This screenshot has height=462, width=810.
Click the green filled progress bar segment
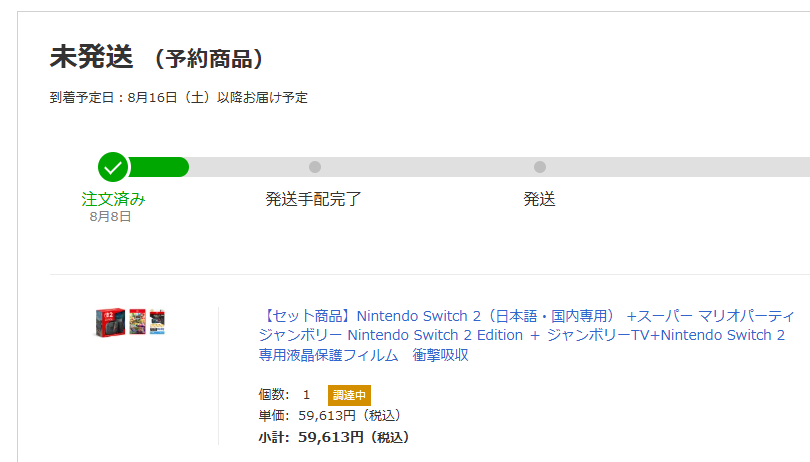click(160, 167)
